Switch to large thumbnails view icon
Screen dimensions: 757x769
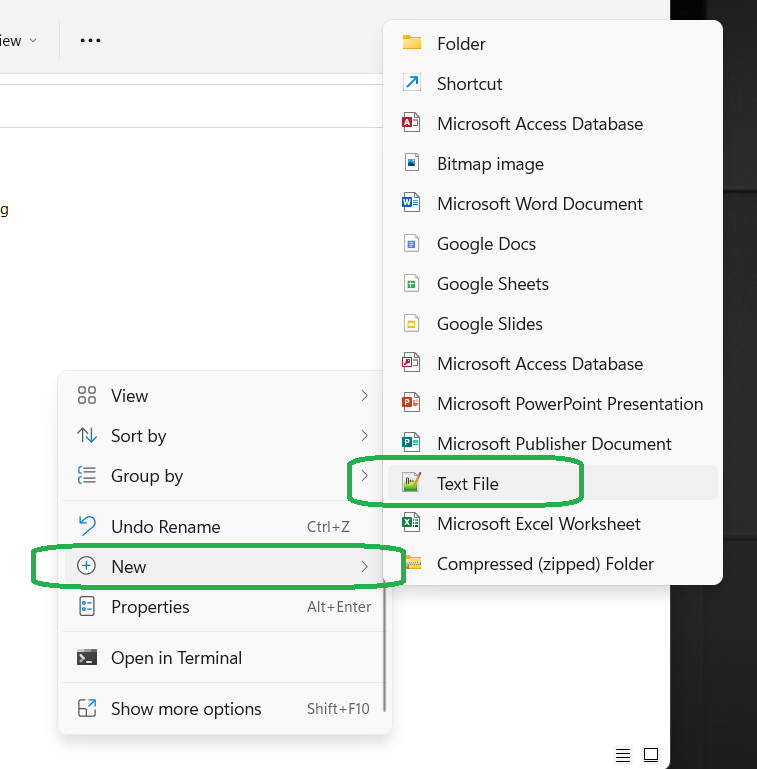coord(651,755)
